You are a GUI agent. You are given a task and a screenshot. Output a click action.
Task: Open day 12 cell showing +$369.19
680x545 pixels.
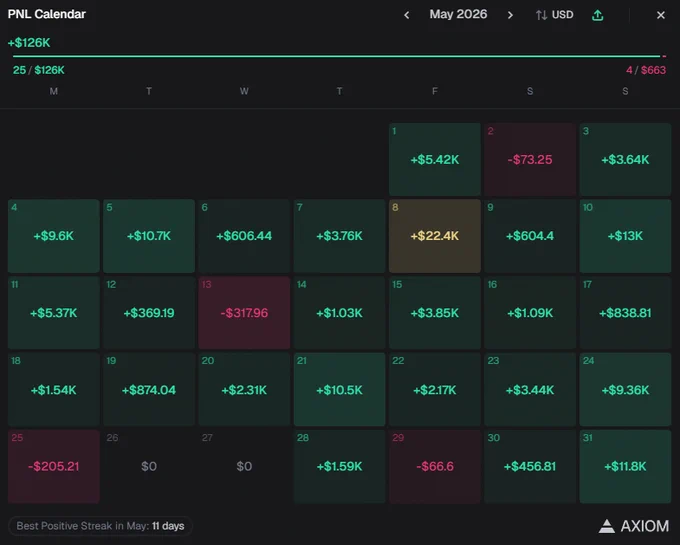[x=149, y=313]
